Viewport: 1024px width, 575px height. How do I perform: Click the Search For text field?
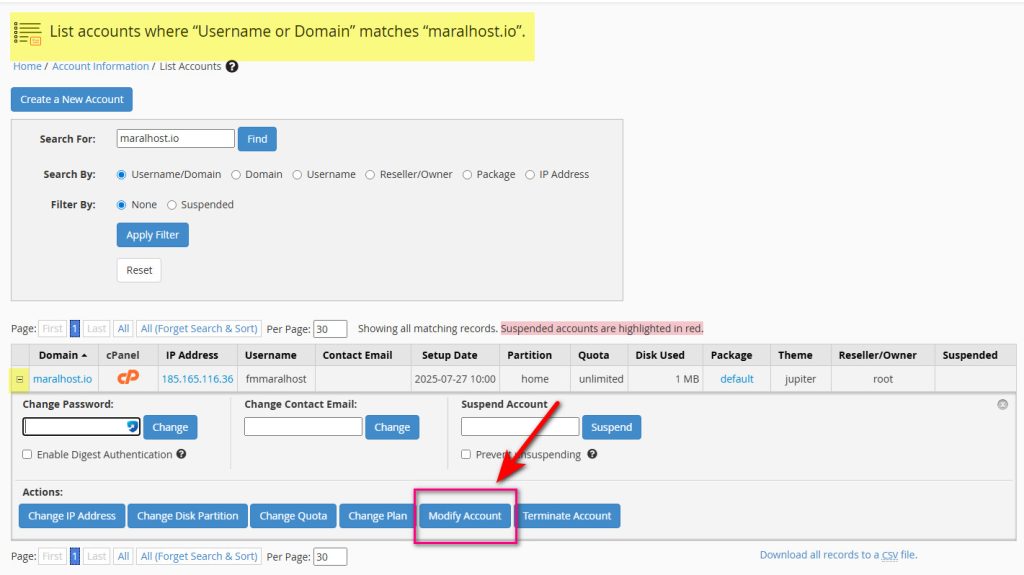point(175,139)
